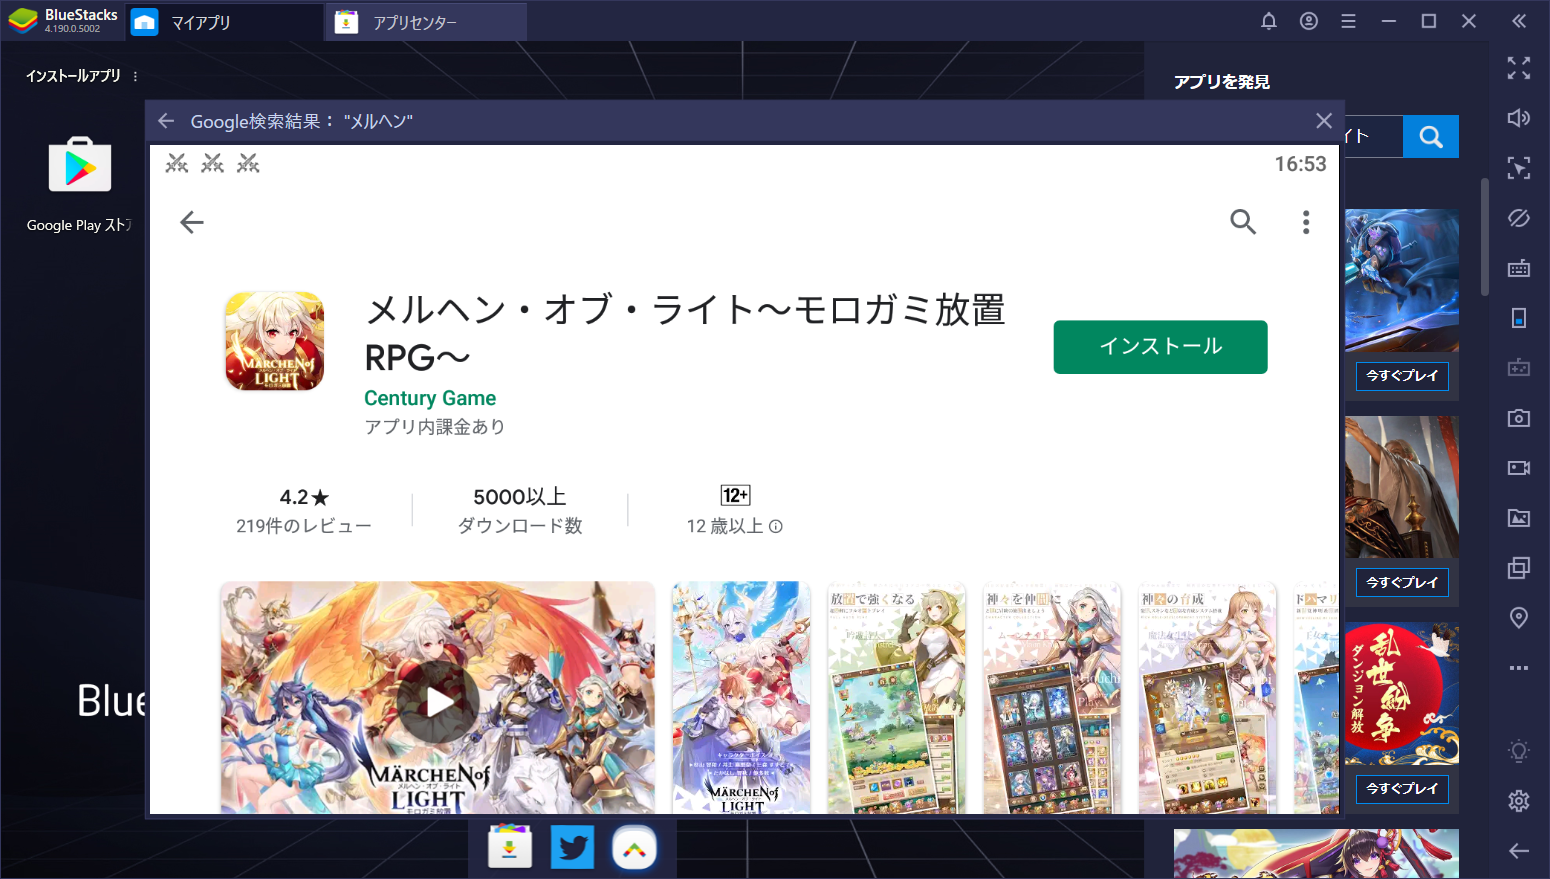
Task: Click the BlueStacks notification bell icon
Action: click(x=1268, y=21)
